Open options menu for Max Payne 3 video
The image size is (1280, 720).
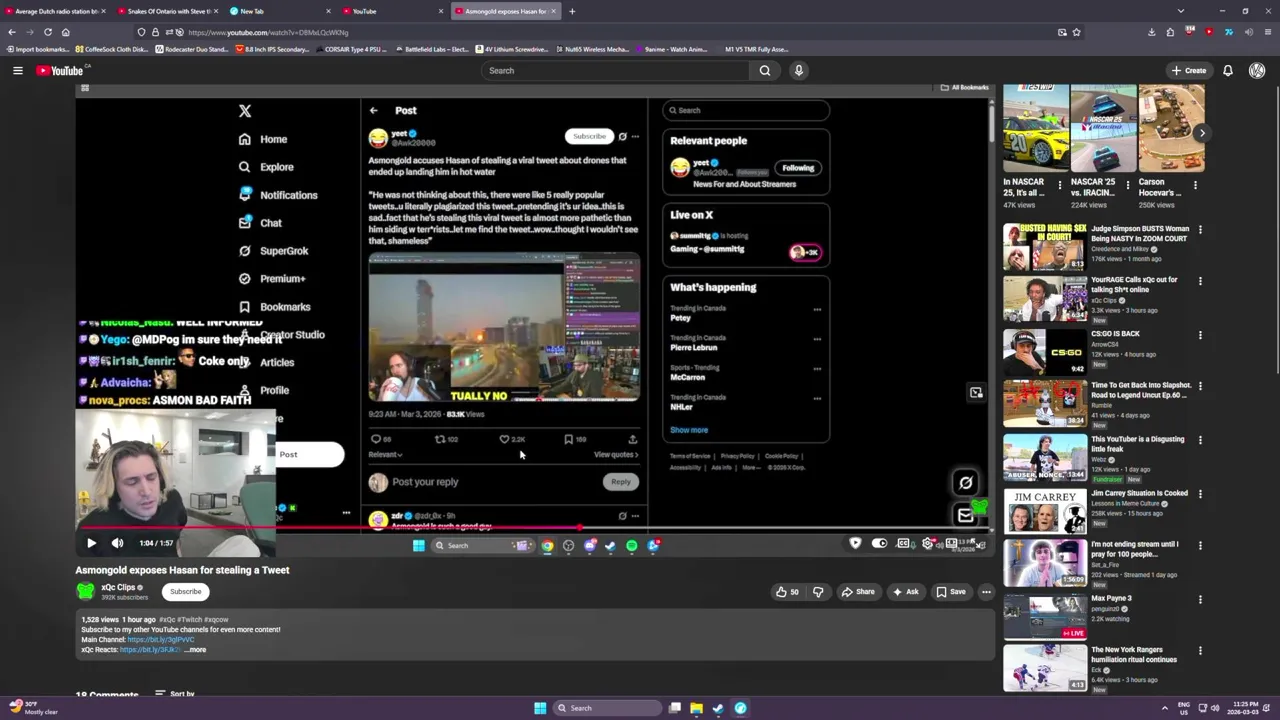point(1200,599)
